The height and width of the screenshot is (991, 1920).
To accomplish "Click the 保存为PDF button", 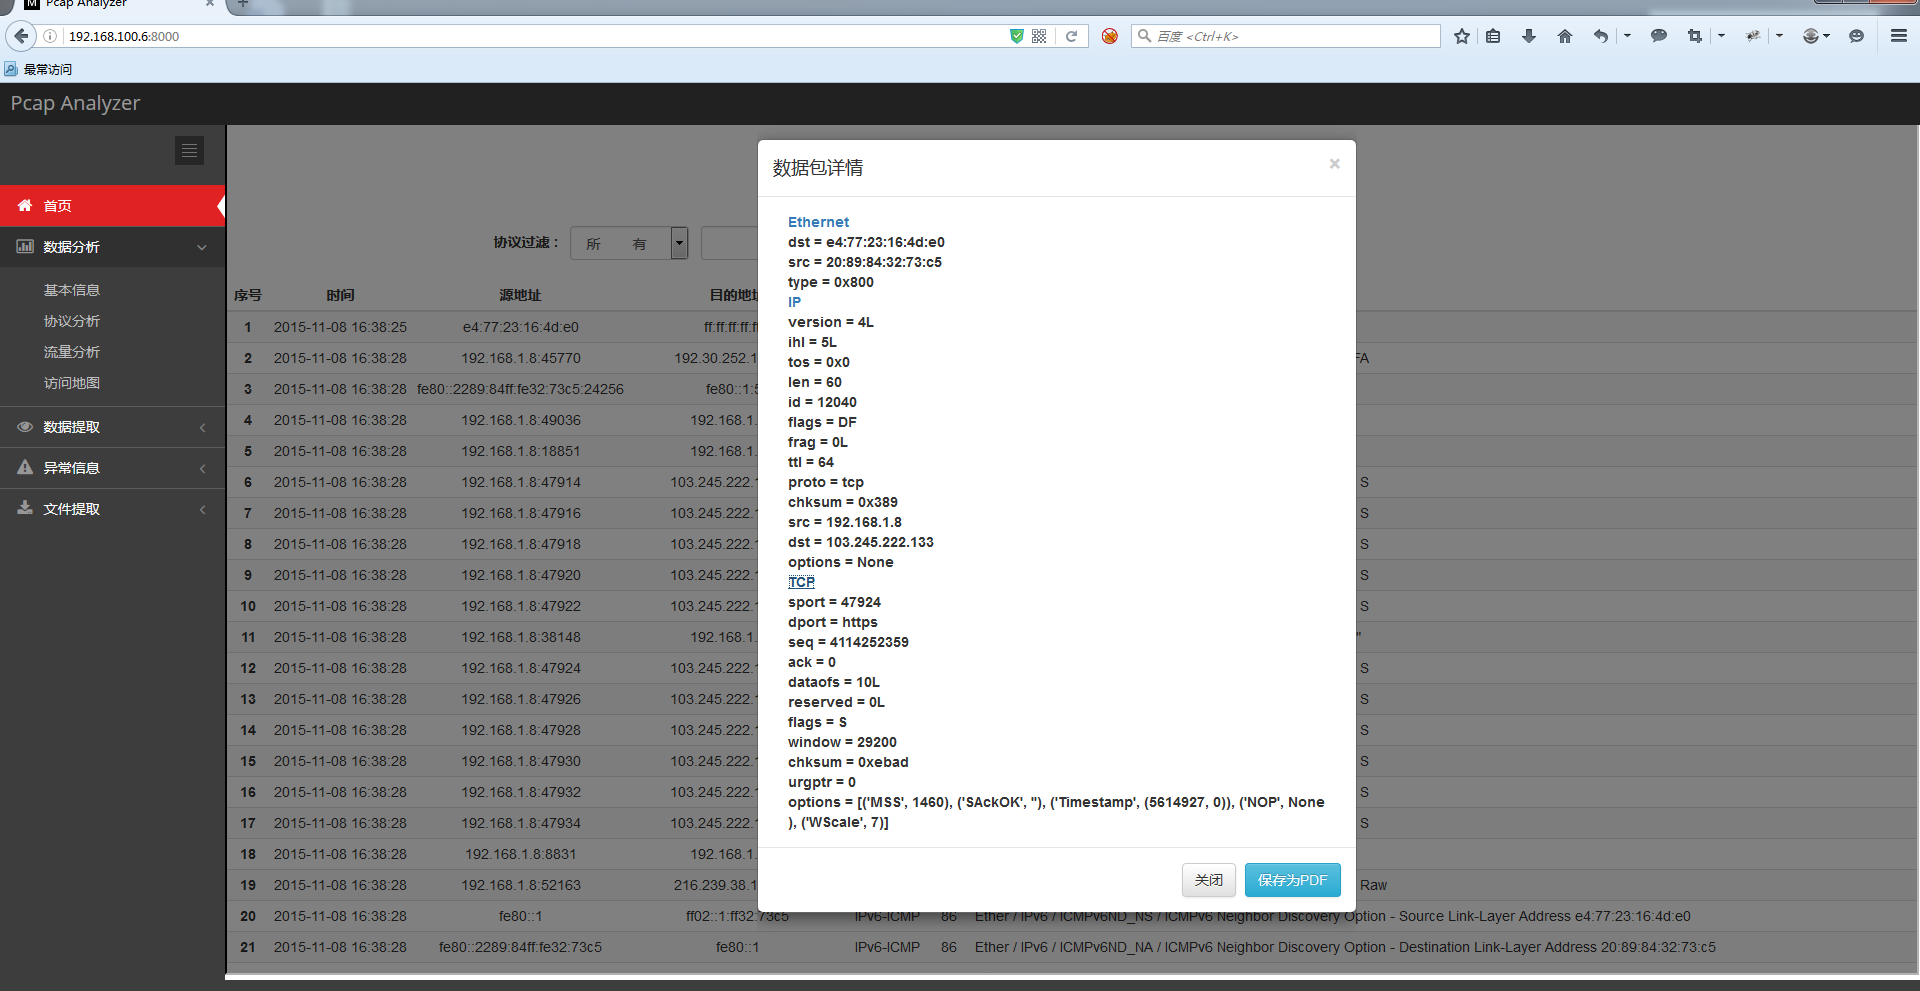I will click(x=1292, y=880).
